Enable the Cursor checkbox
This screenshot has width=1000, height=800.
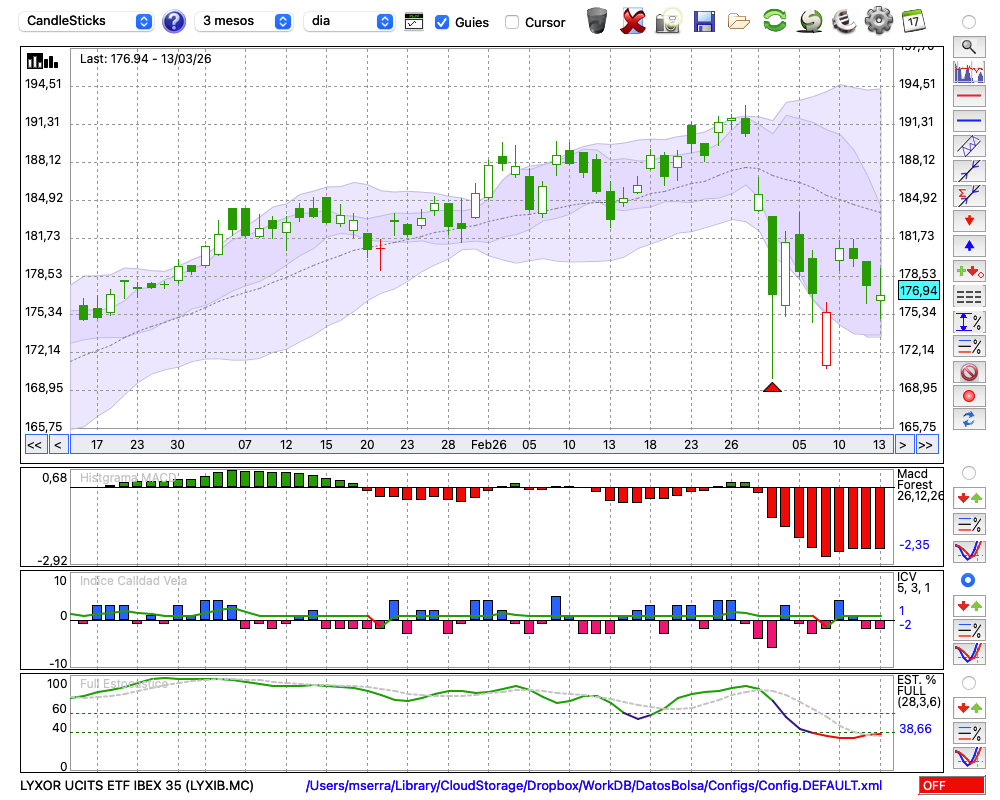pyautogui.click(x=511, y=22)
